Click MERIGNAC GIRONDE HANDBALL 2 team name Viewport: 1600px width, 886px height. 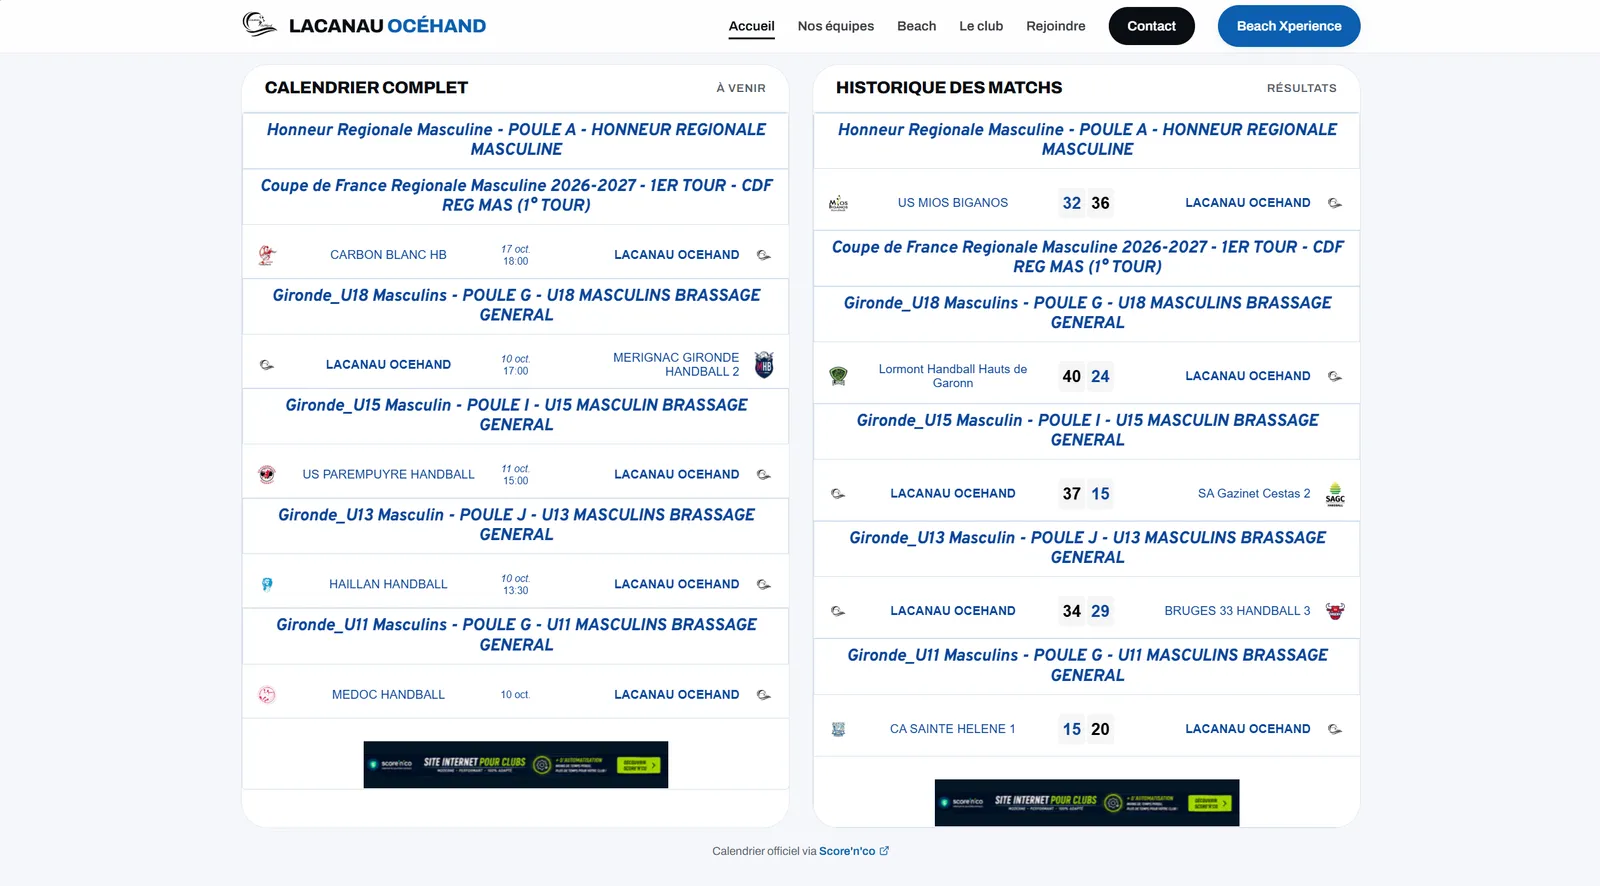pyautogui.click(x=676, y=364)
